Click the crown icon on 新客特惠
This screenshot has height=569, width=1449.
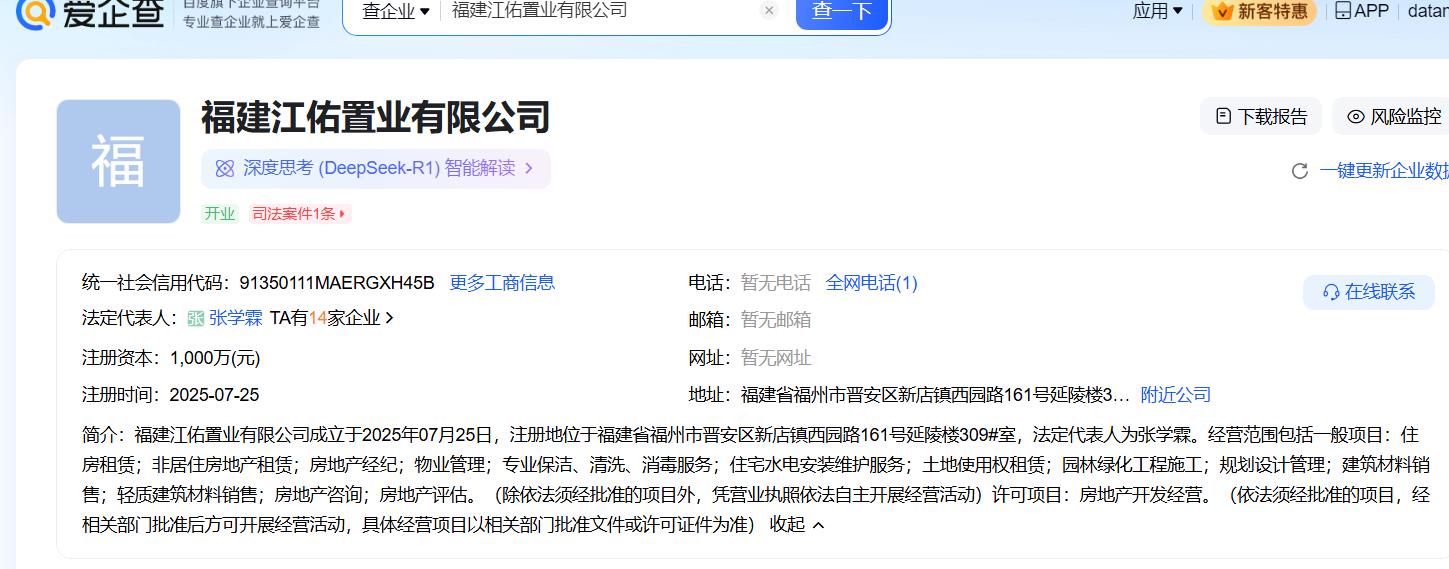click(1222, 11)
